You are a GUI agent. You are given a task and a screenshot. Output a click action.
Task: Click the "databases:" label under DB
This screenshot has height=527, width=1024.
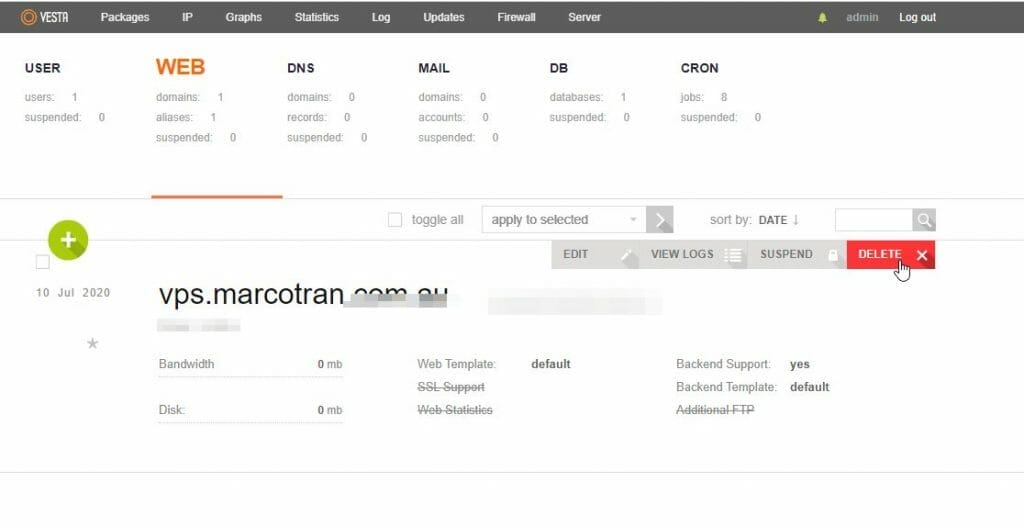tap(576, 97)
